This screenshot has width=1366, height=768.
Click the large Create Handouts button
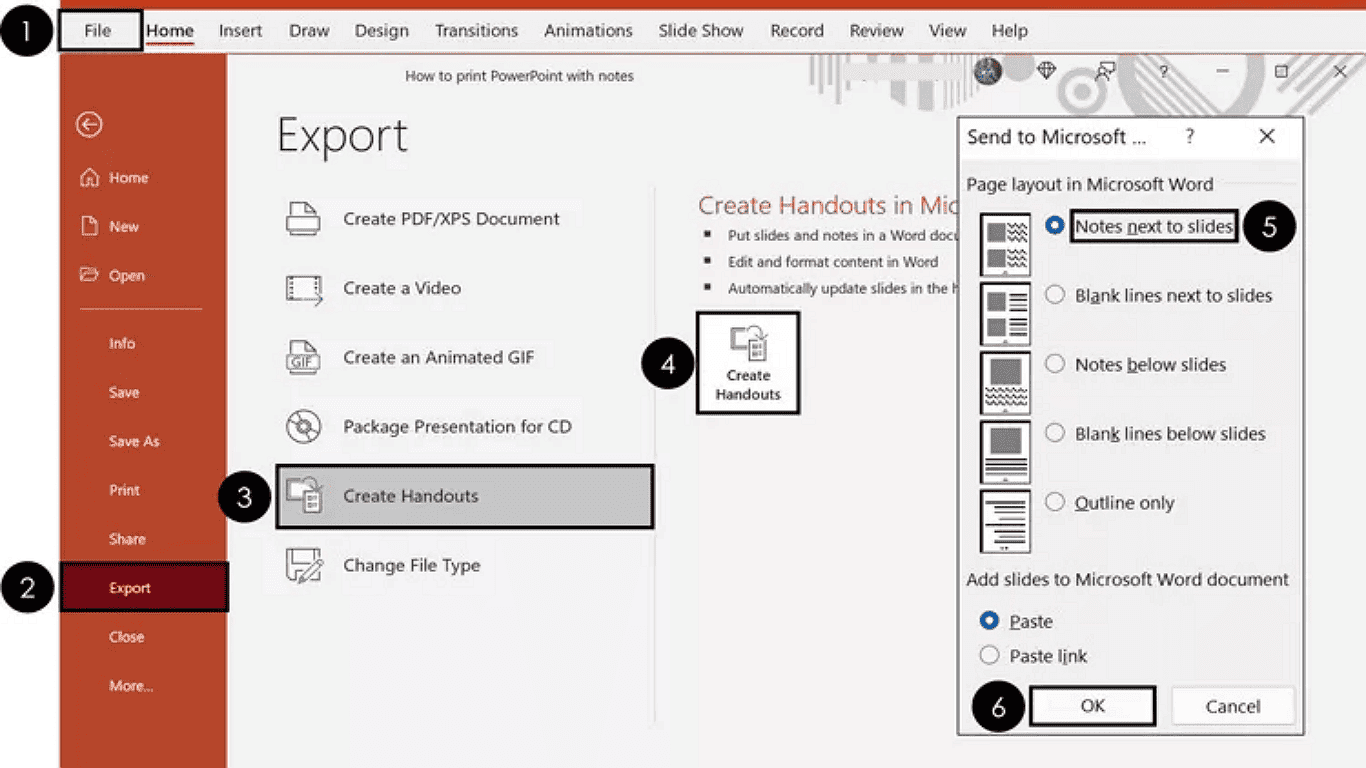pos(748,363)
